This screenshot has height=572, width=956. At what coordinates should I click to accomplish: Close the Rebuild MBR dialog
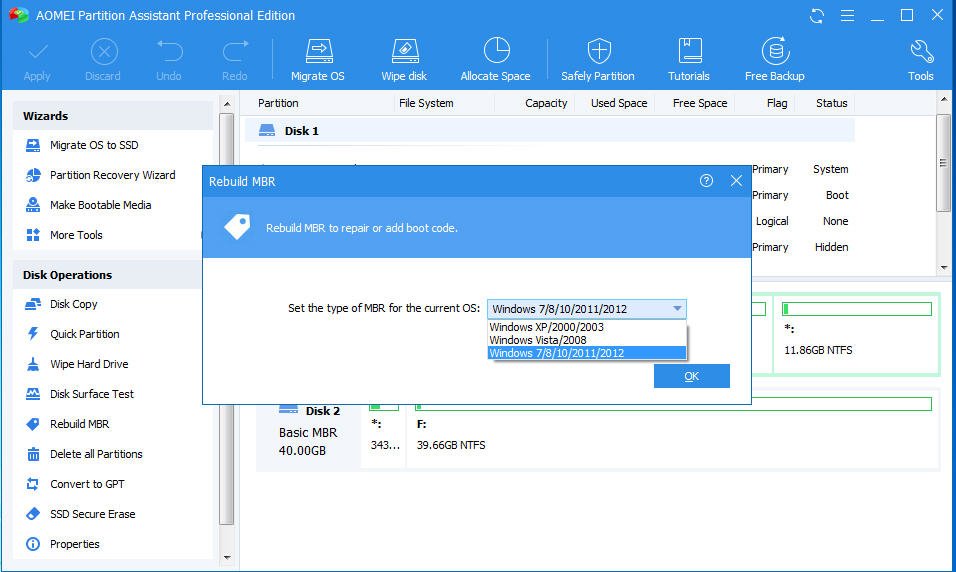737,181
